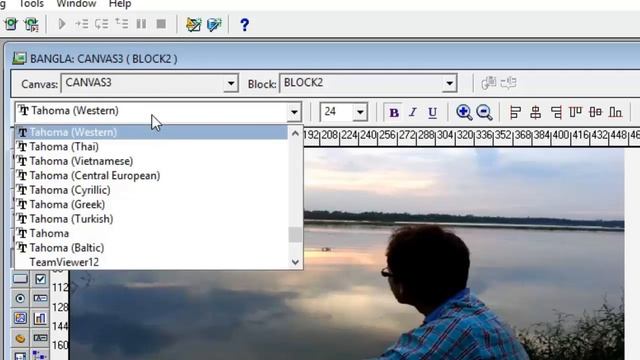The width and height of the screenshot is (640, 360).
Task: Click the Zoom Out magnifier
Action: (x=484, y=112)
